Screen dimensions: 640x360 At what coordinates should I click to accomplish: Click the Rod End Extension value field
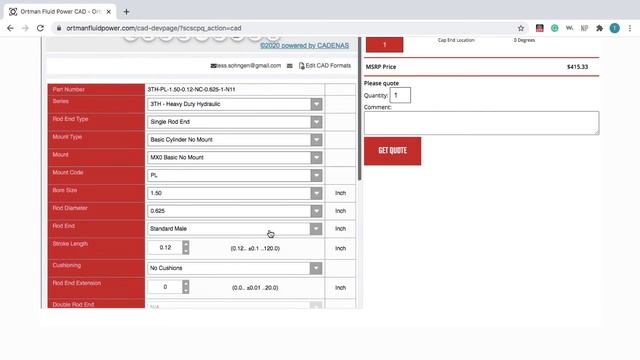coord(165,287)
